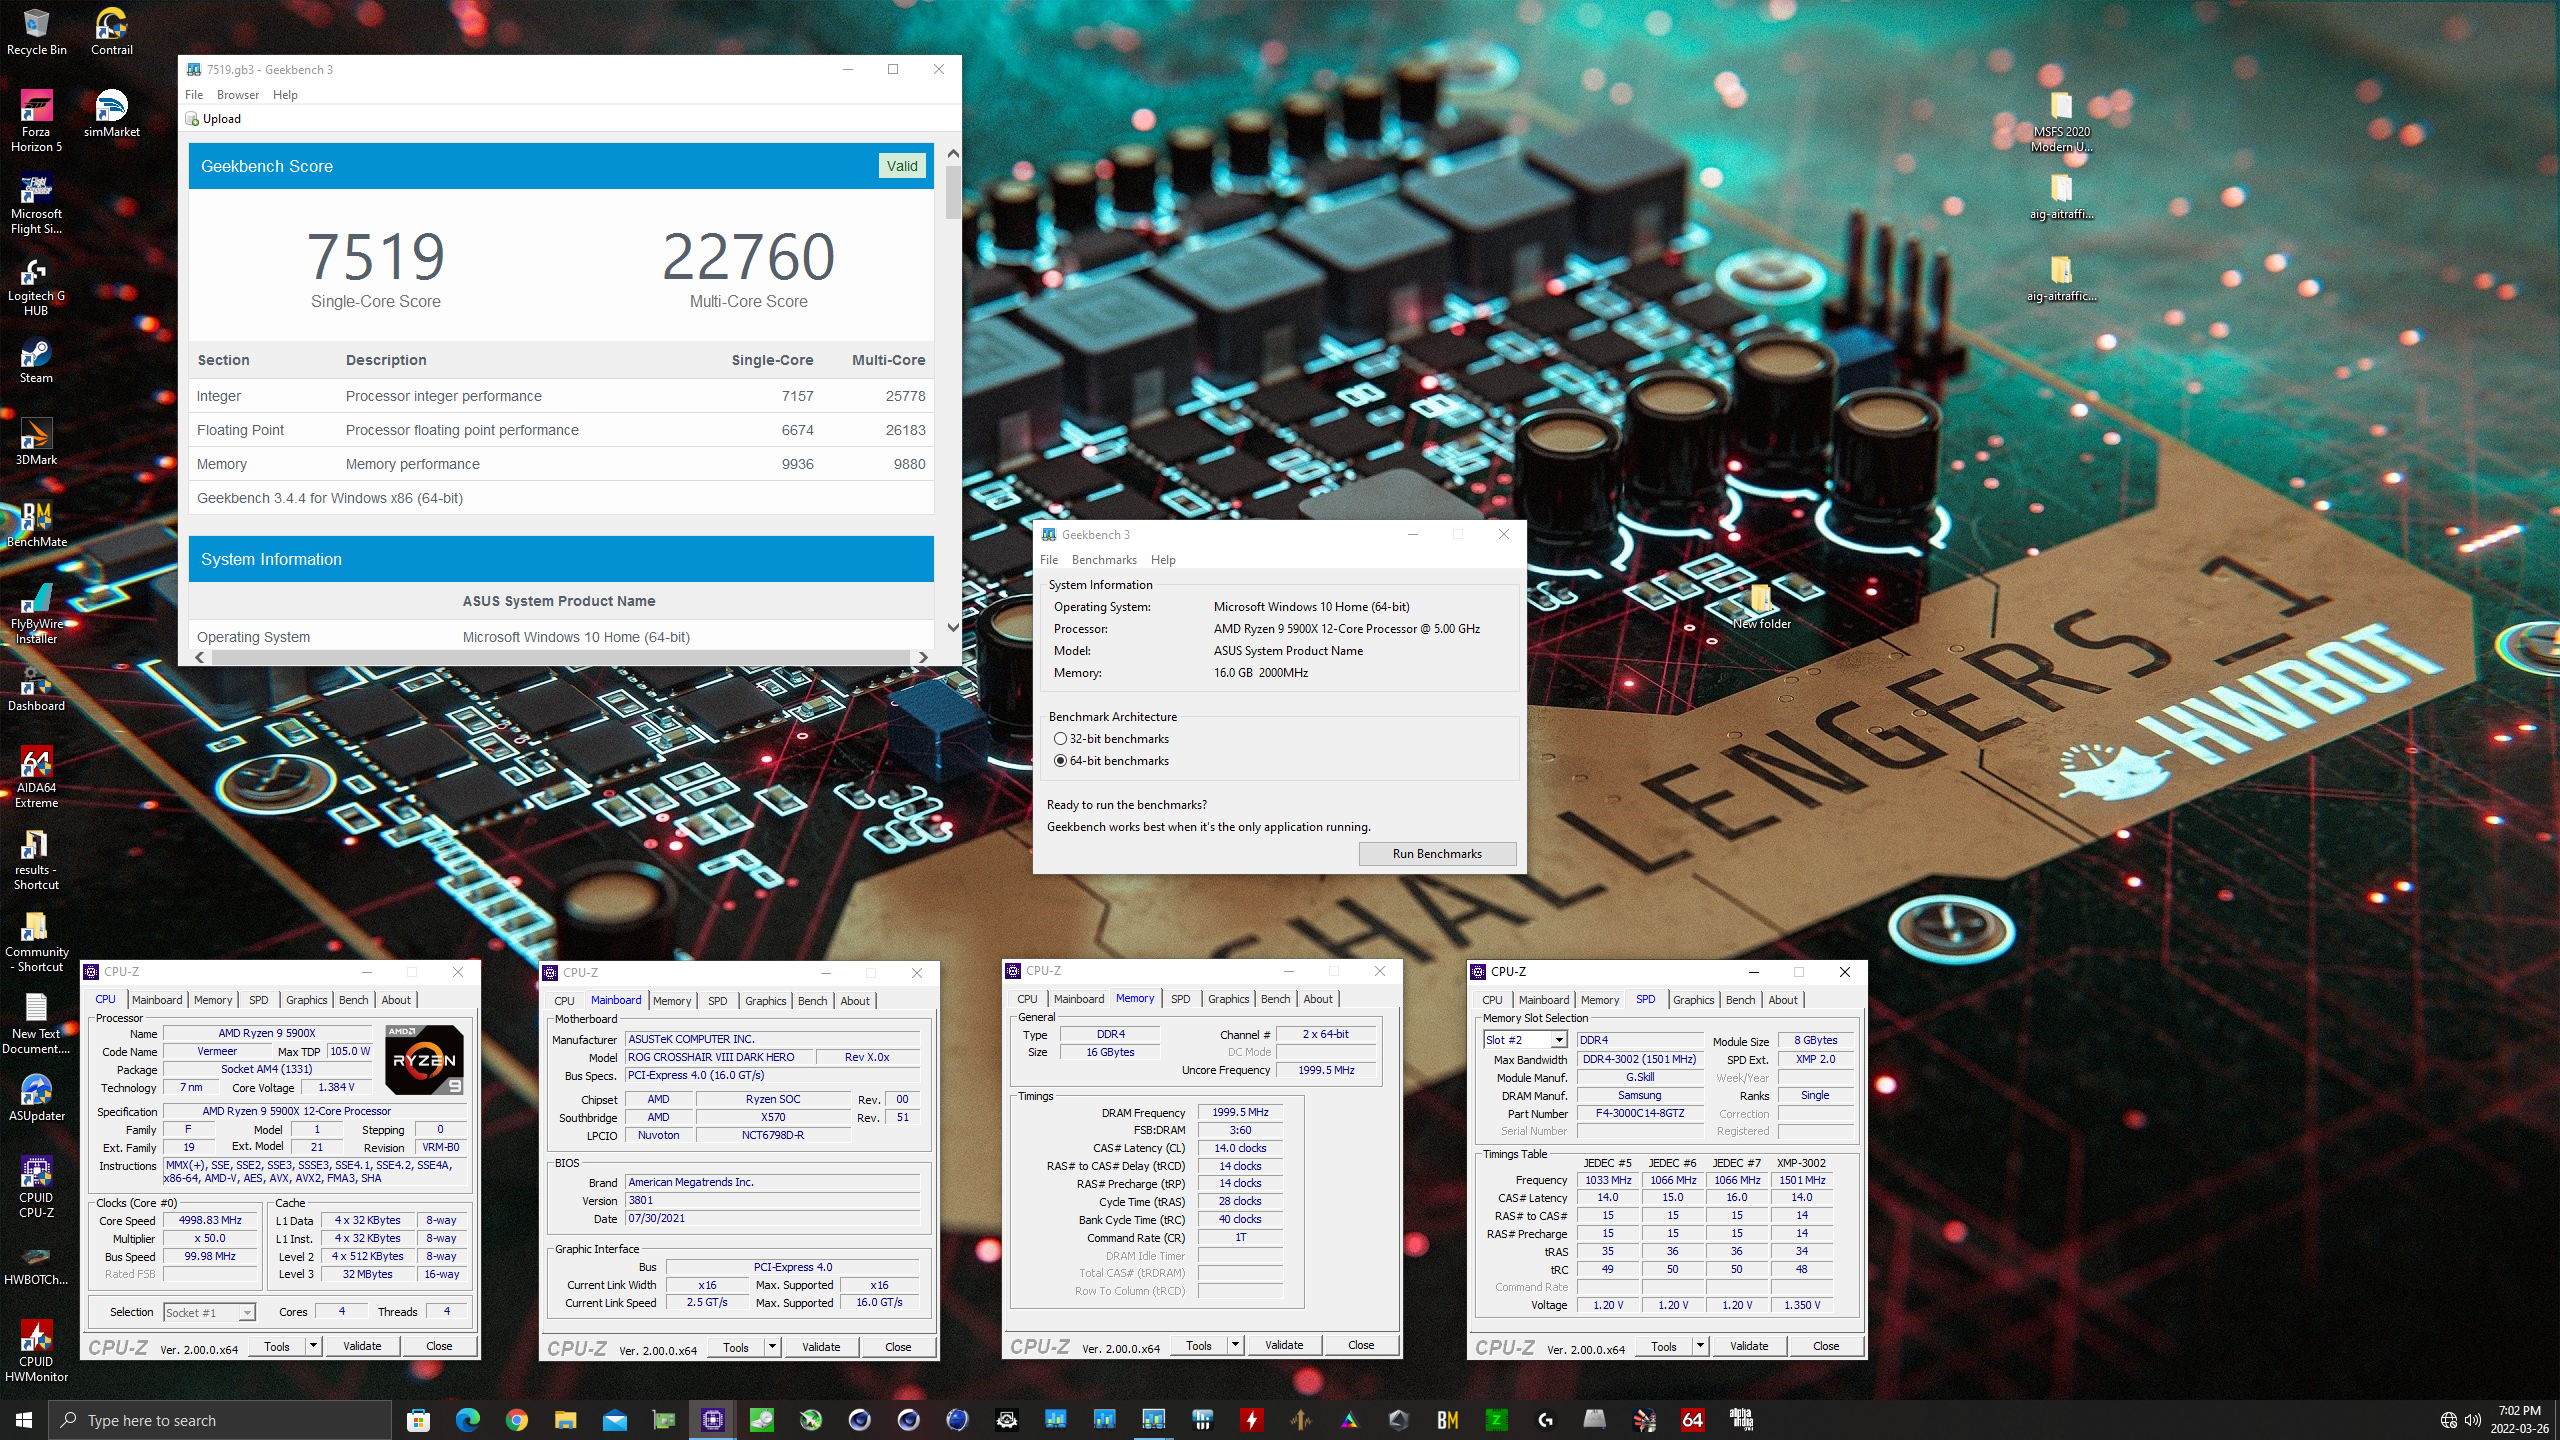
Task: Click volume icon in system tray
Action: (x=2473, y=1420)
